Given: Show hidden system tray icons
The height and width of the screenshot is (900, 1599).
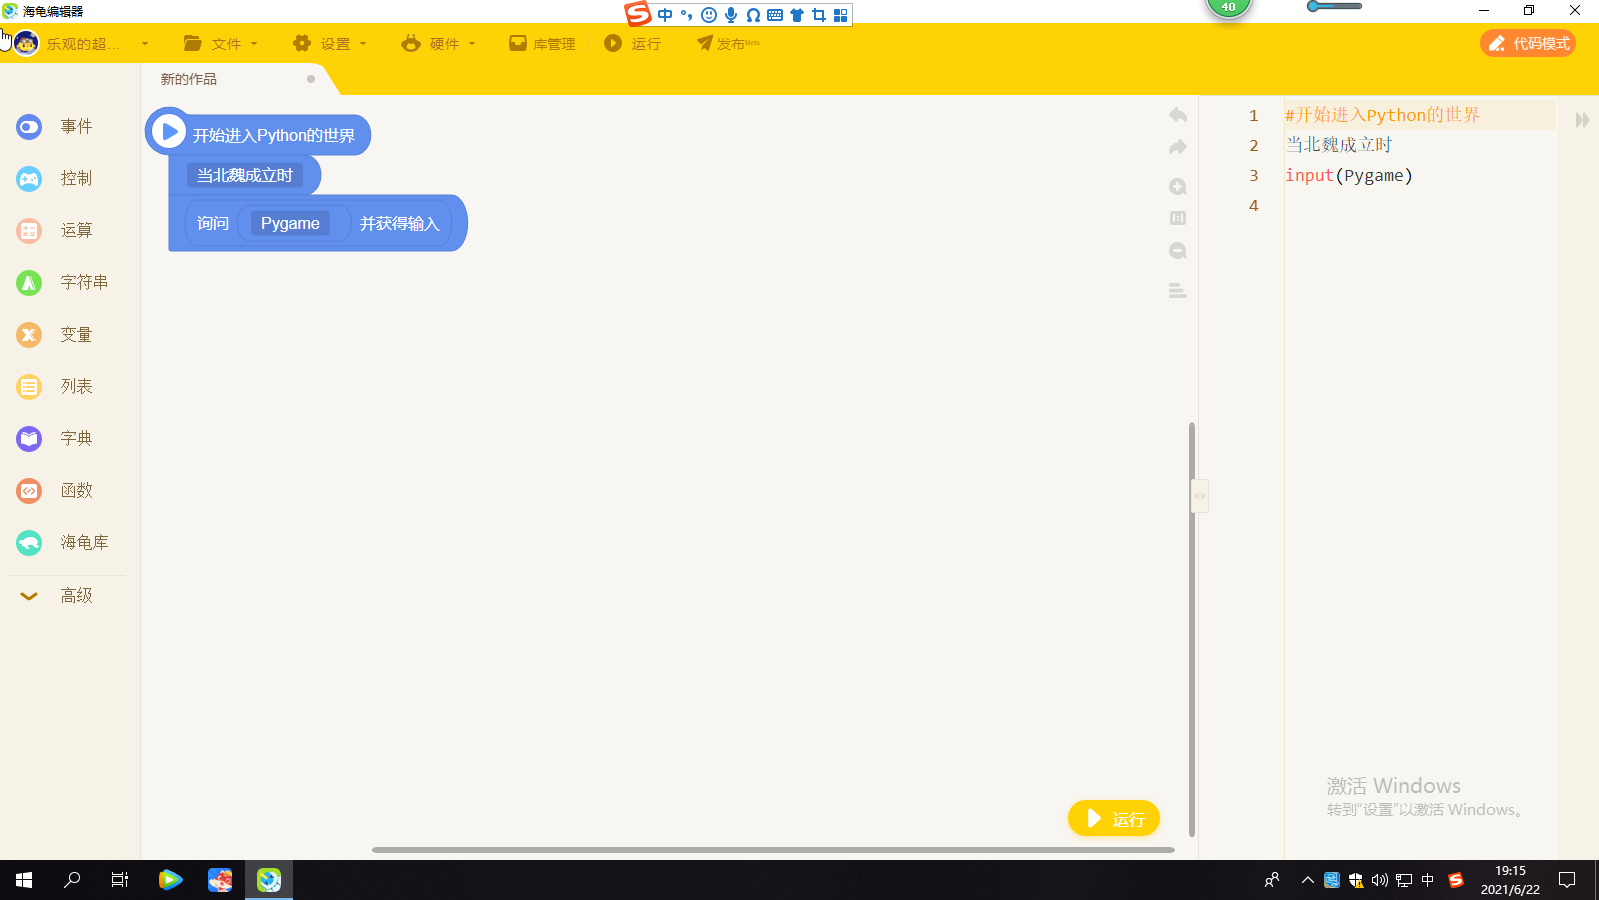Looking at the screenshot, I should tap(1307, 880).
